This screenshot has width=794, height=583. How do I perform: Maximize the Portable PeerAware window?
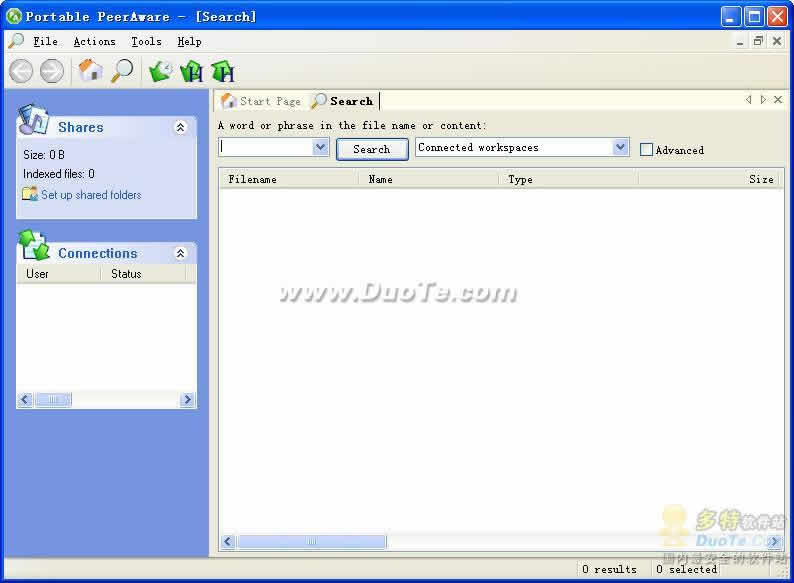point(753,17)
